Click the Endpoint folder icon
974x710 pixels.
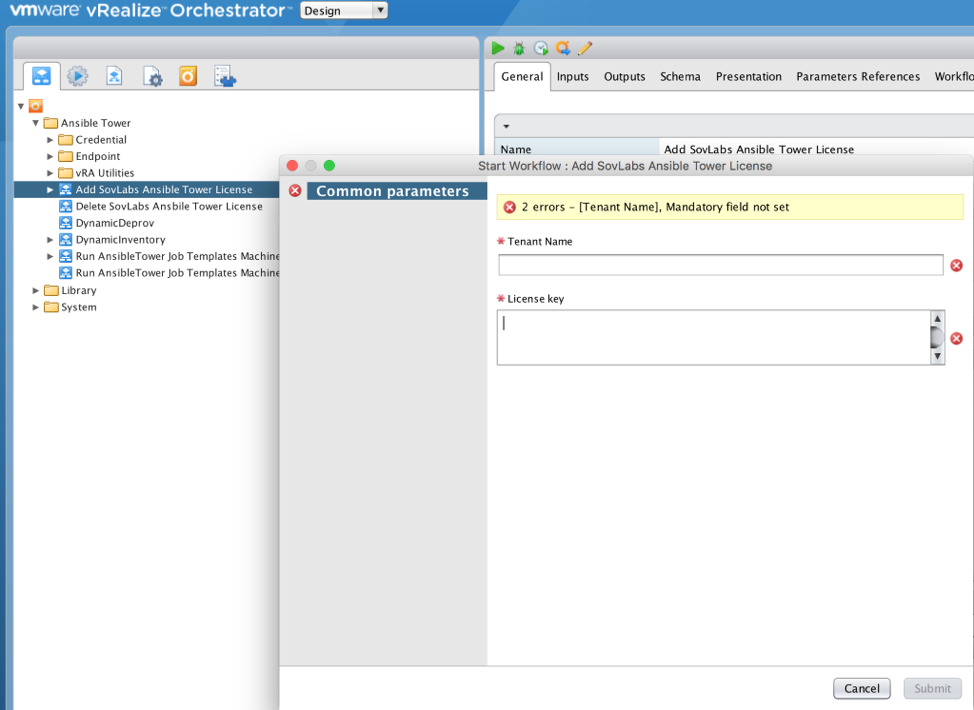tap(65, 157)
